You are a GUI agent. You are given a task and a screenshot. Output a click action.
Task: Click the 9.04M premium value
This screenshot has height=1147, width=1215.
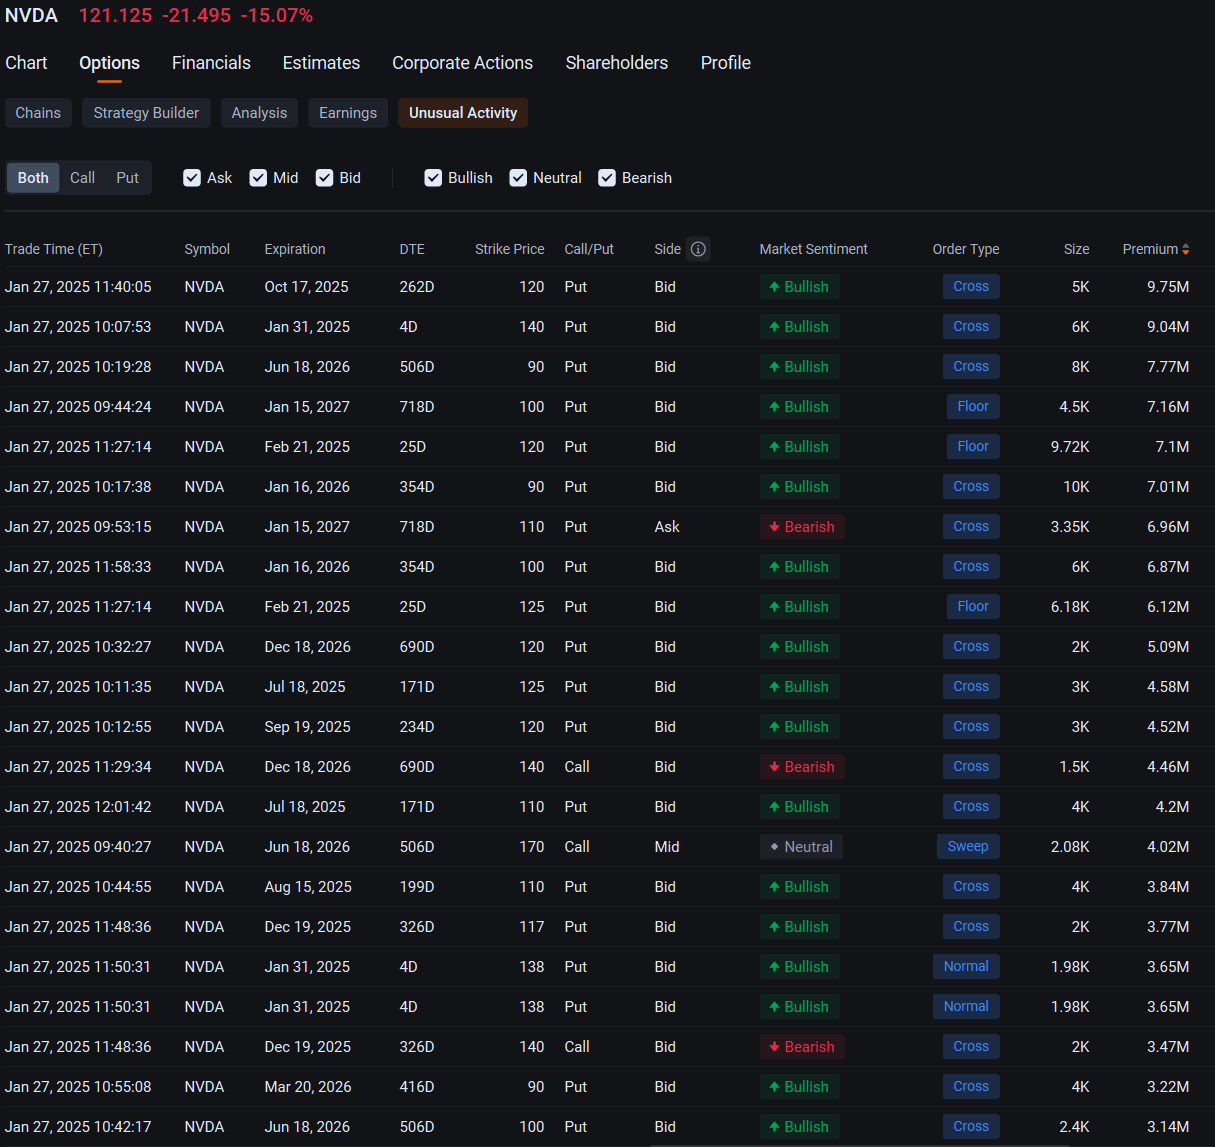pos(1168,327)
